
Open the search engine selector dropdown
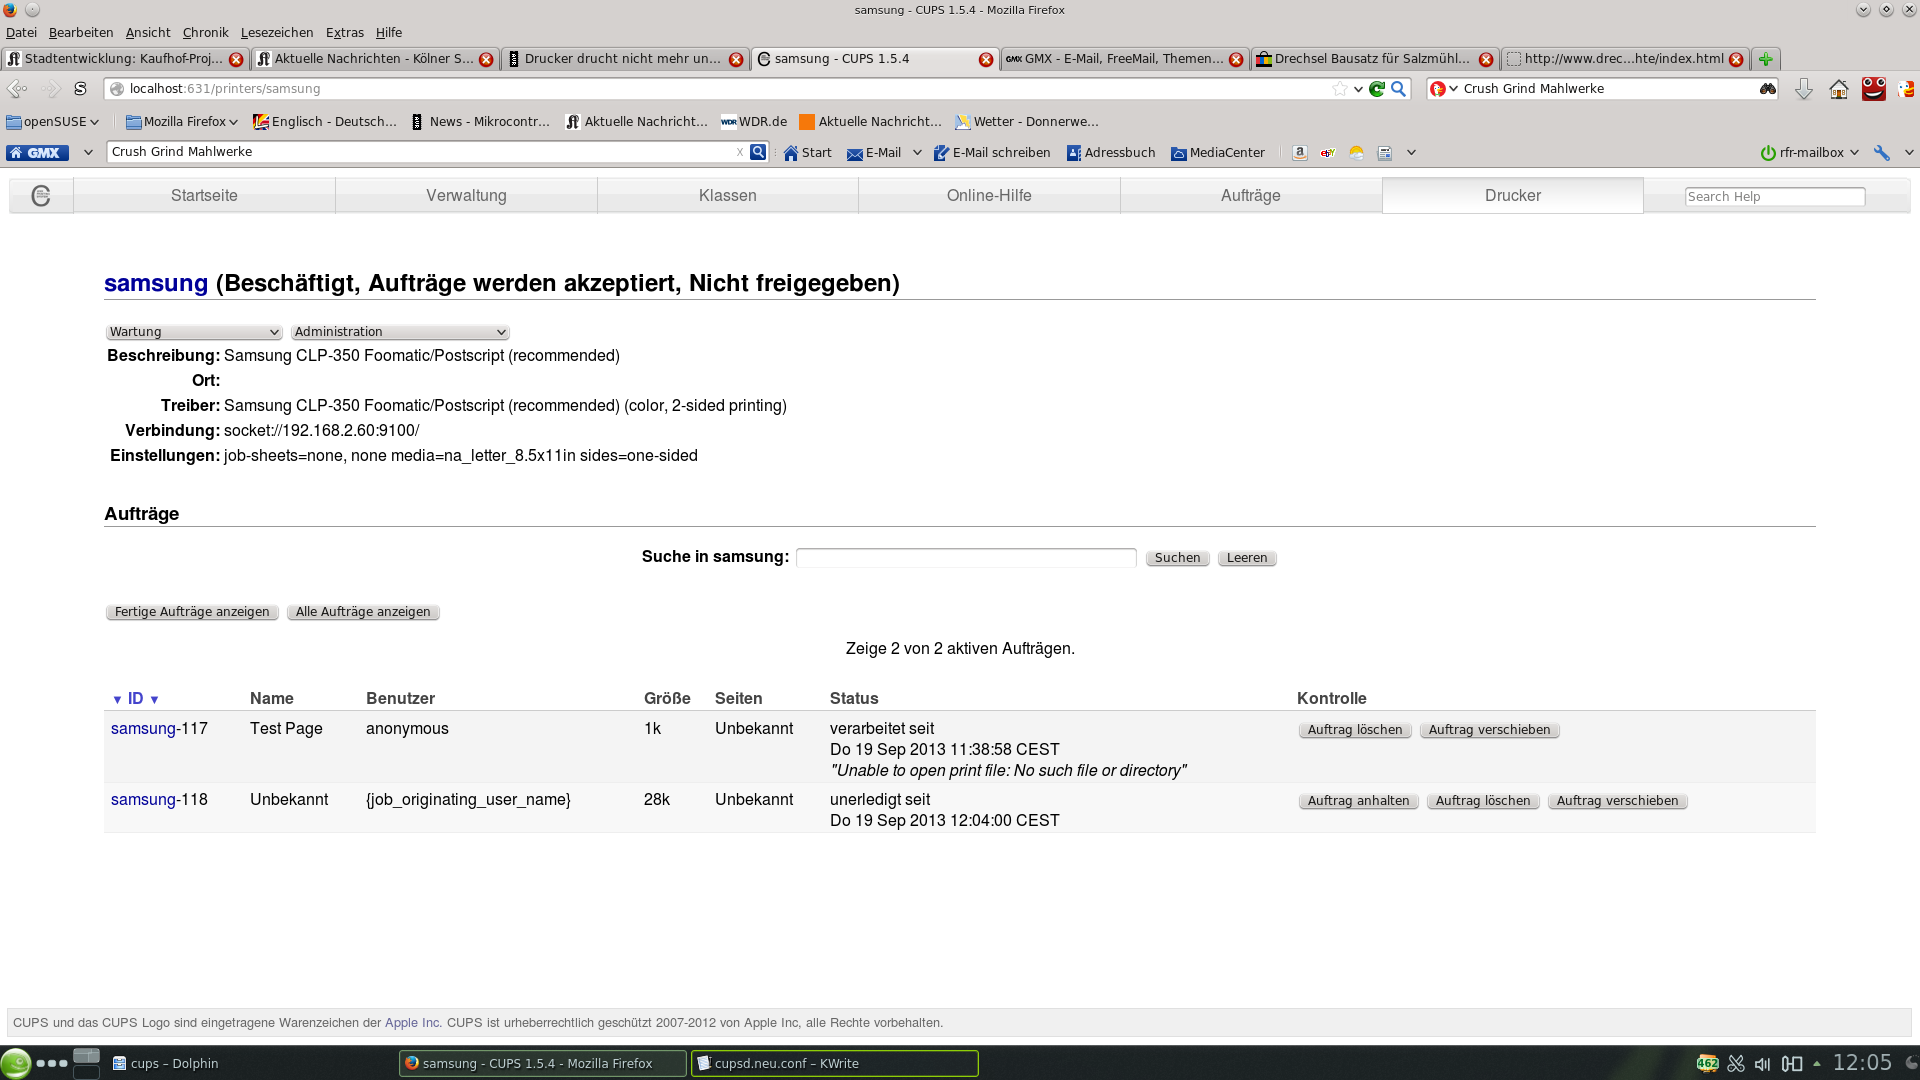(1444, 89)
